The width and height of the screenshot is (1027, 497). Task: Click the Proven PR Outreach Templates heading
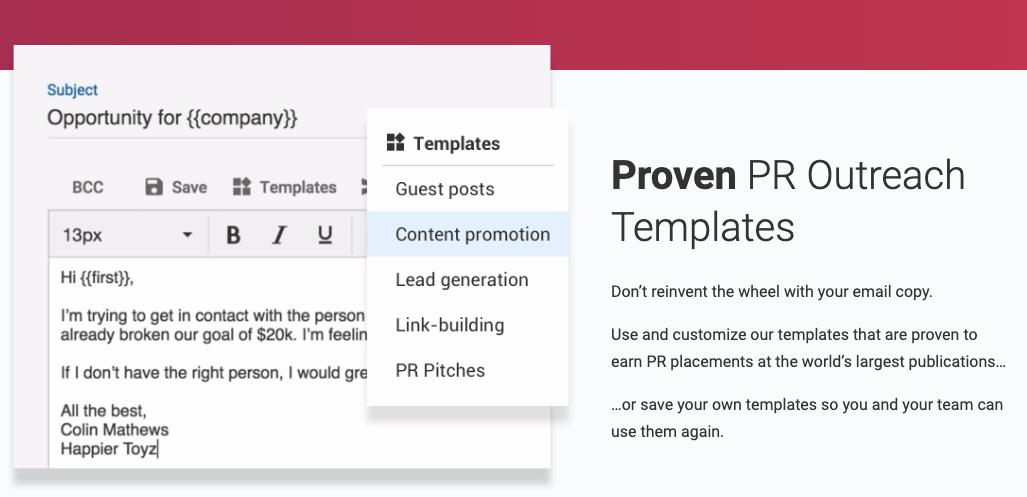click(x=788, y=201)
